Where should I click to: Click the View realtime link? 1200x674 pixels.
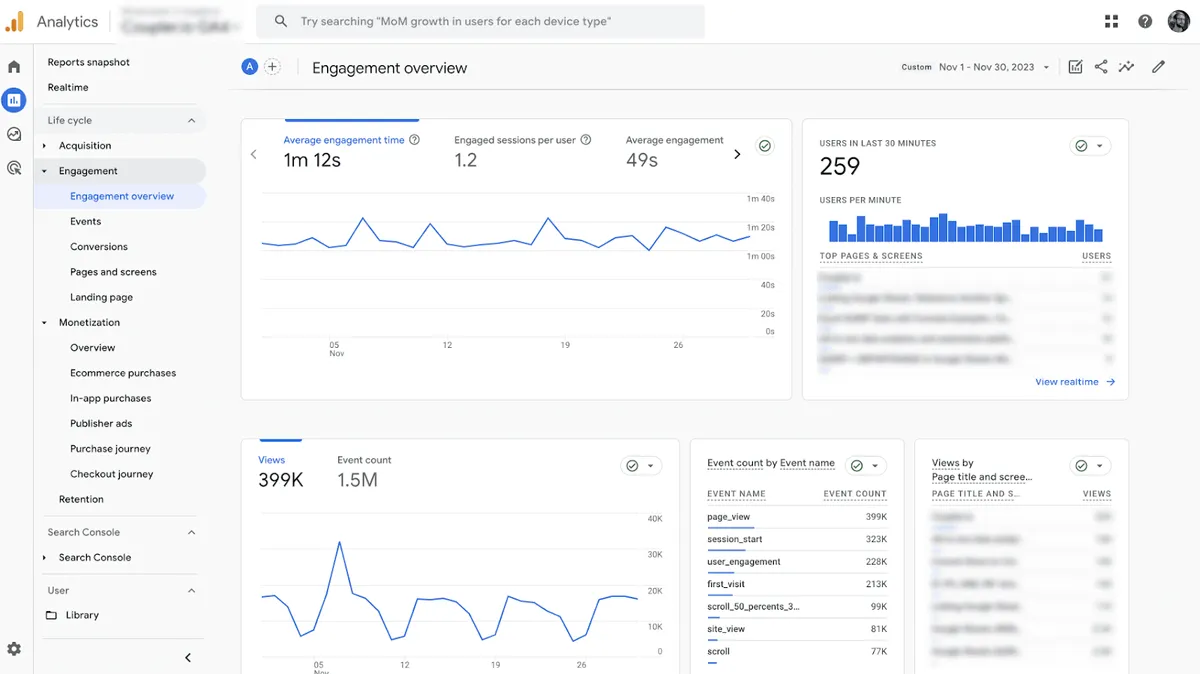click(x=1067, y=382)
